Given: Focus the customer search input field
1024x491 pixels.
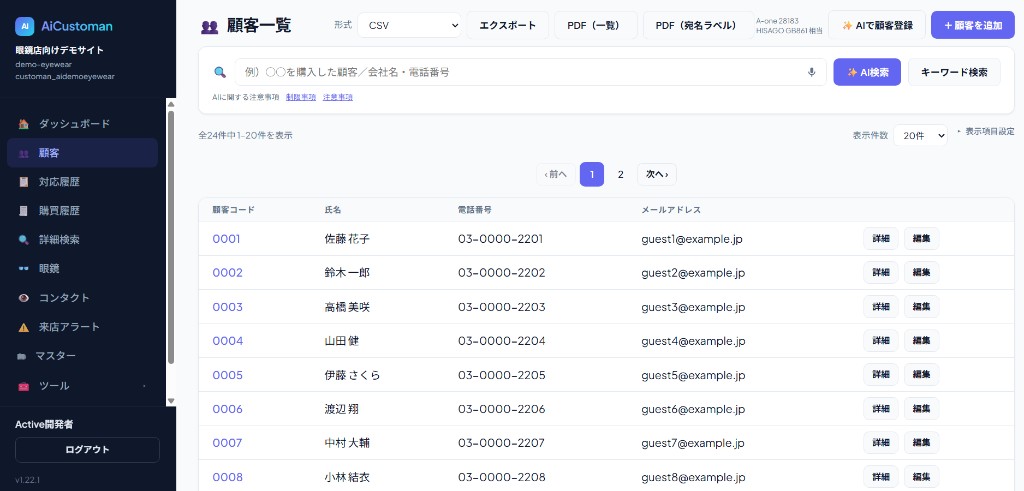Looking at the screenshot, I should click(530, 72).
